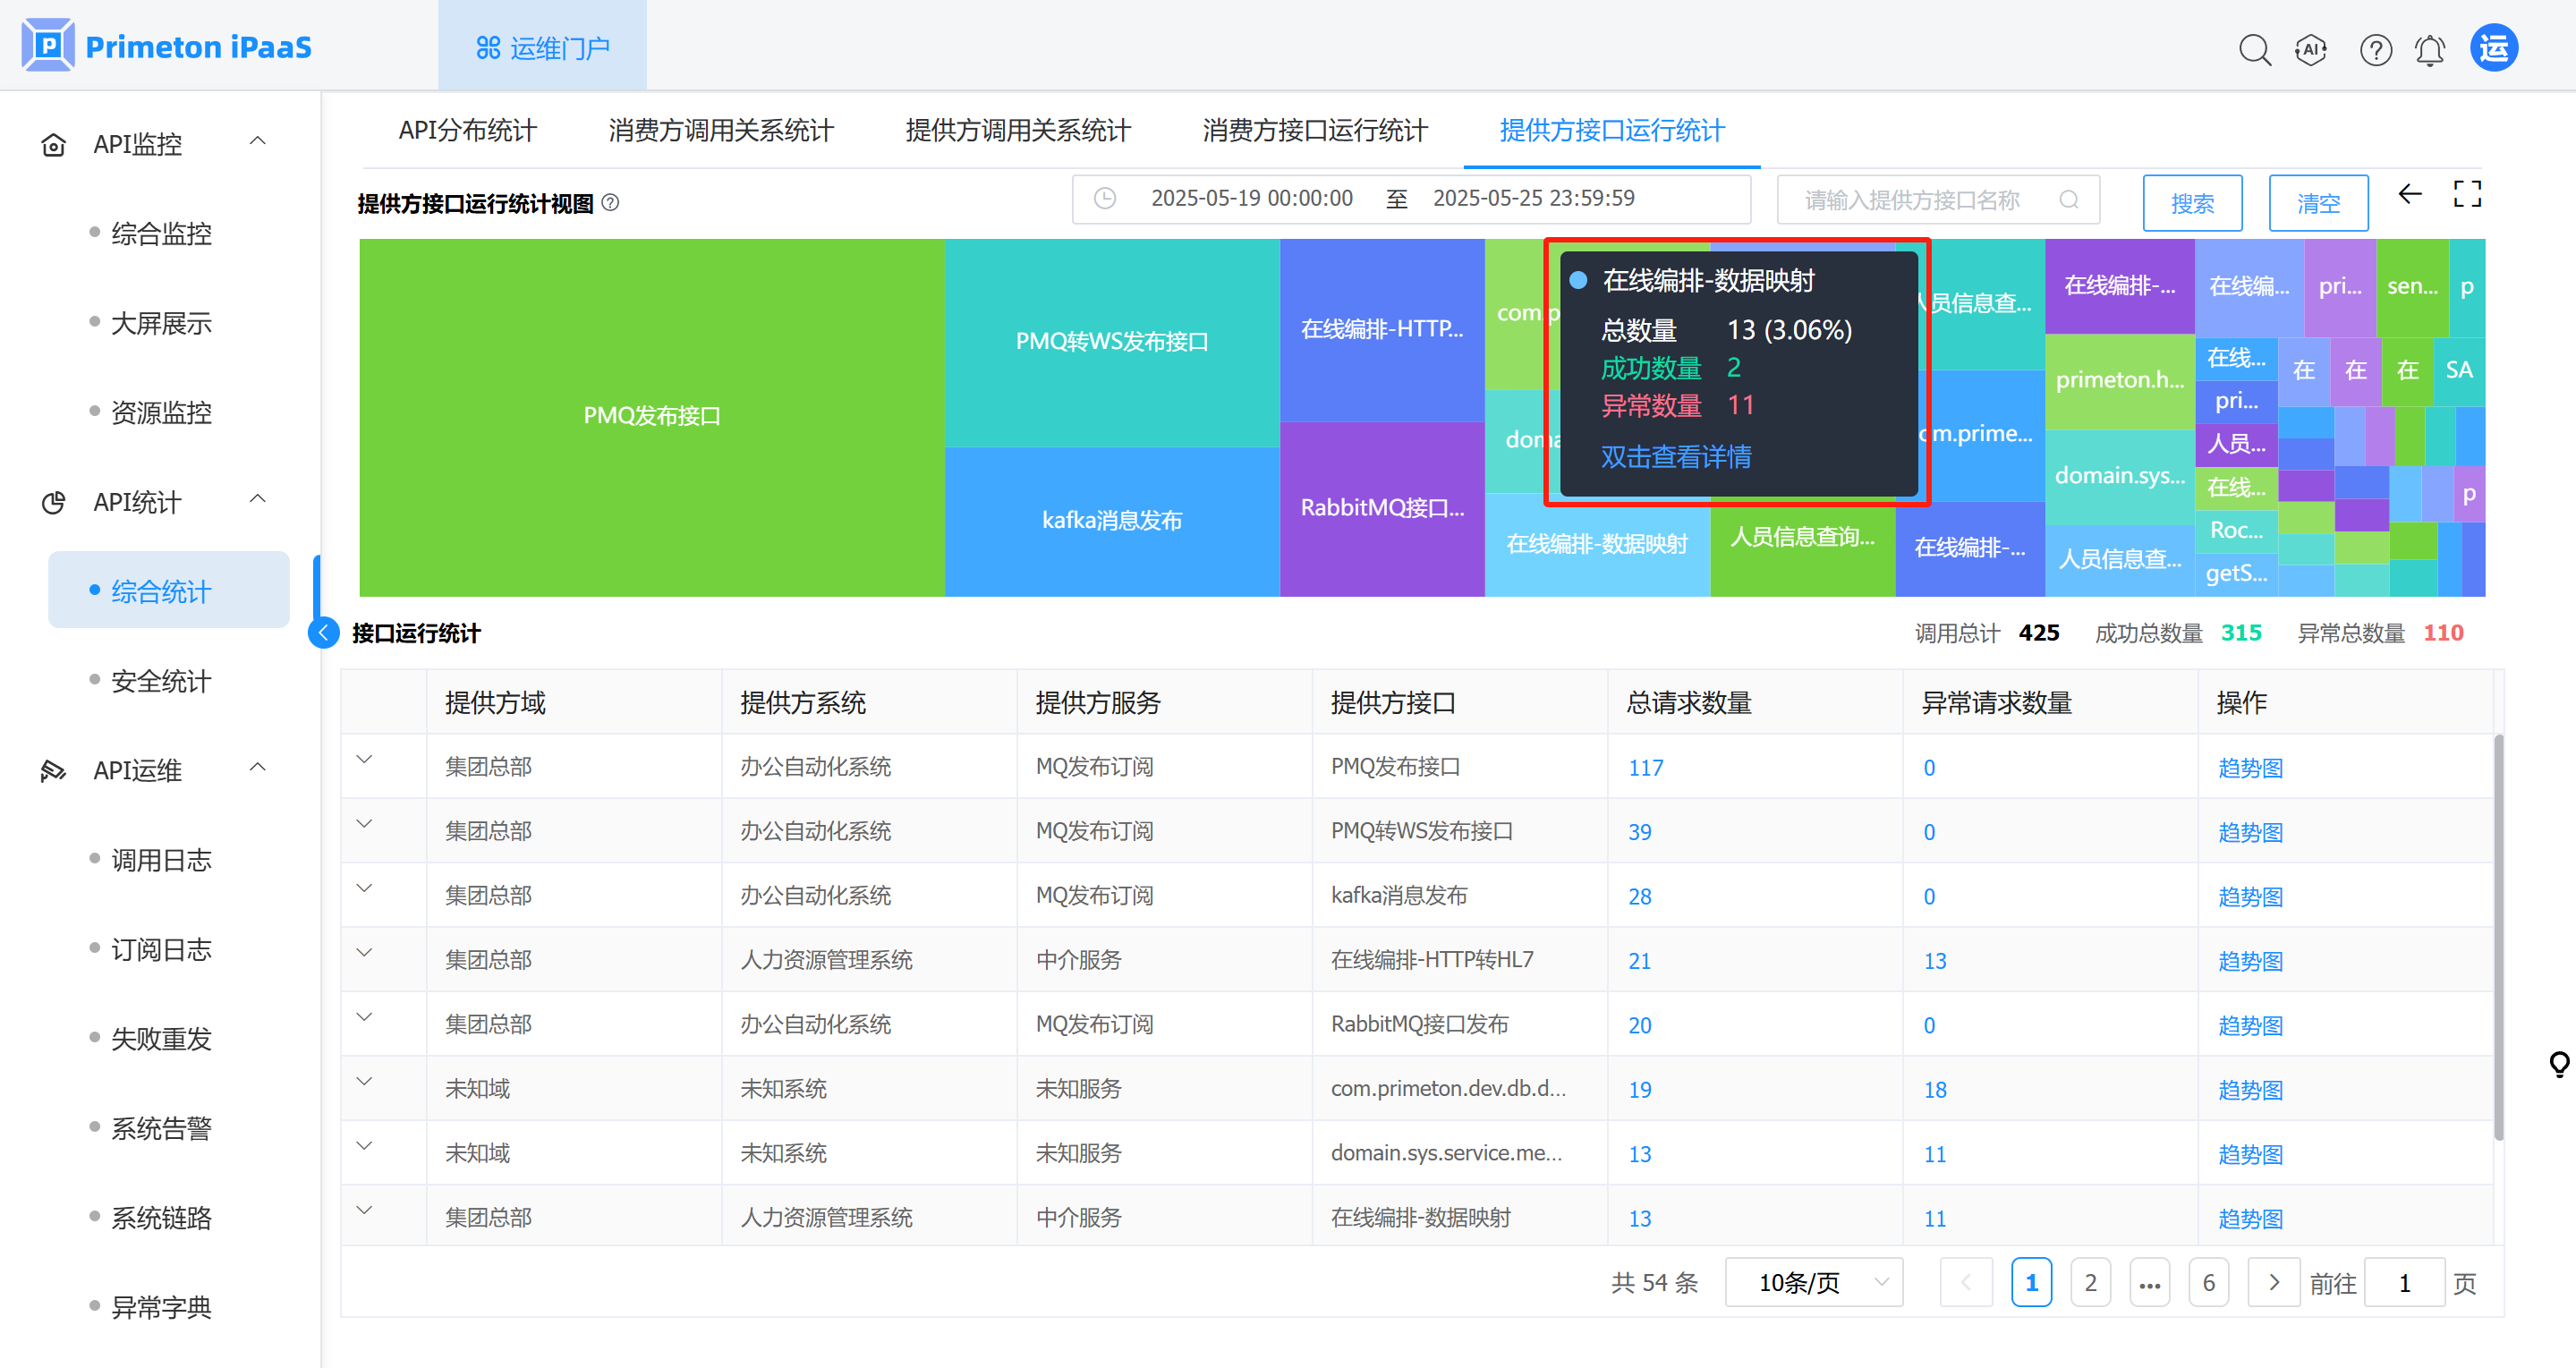Click the search magnifier icon in header
This screenshot has height=1368, width=2576.
2254,49
